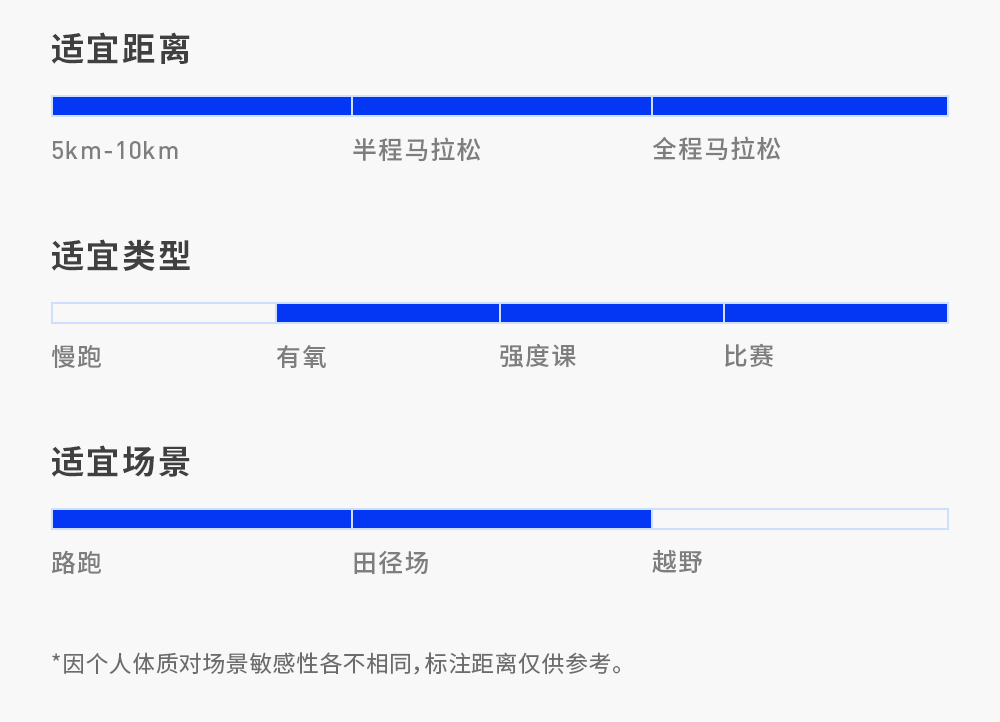Click the empty bar segment above 越野
The width and height of the screenshot is (1000, 722).
800,519
